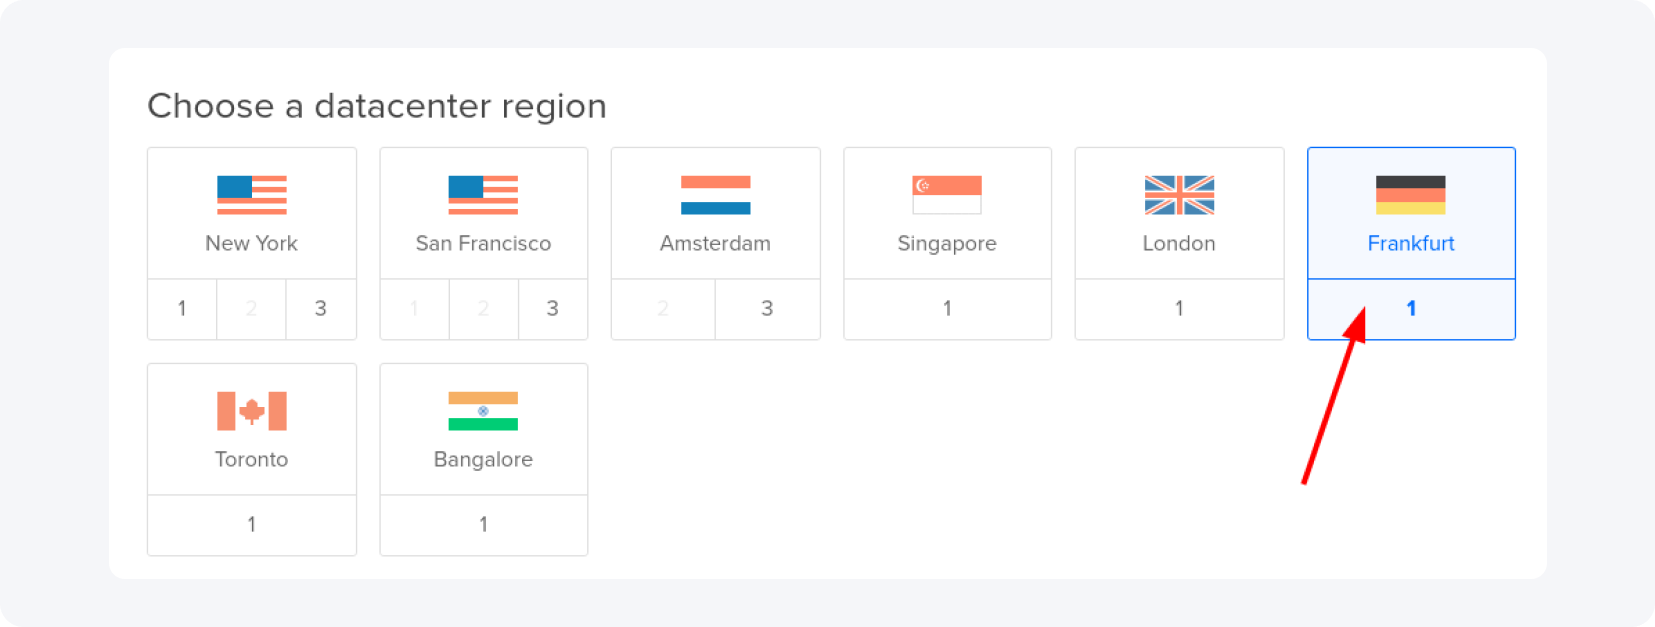
Task: Select disabled New York datacenter 2
Action: [x=251, y=309]
